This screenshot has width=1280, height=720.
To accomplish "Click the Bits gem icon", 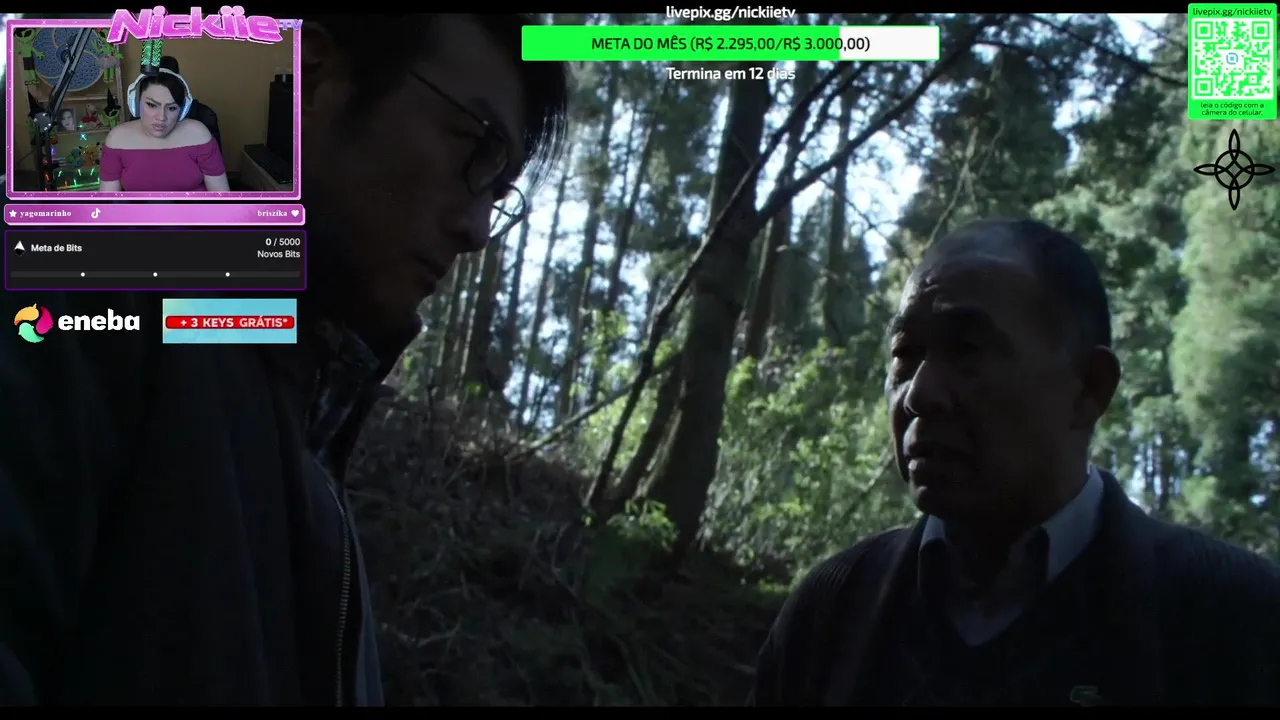I will tap(19, 246).
